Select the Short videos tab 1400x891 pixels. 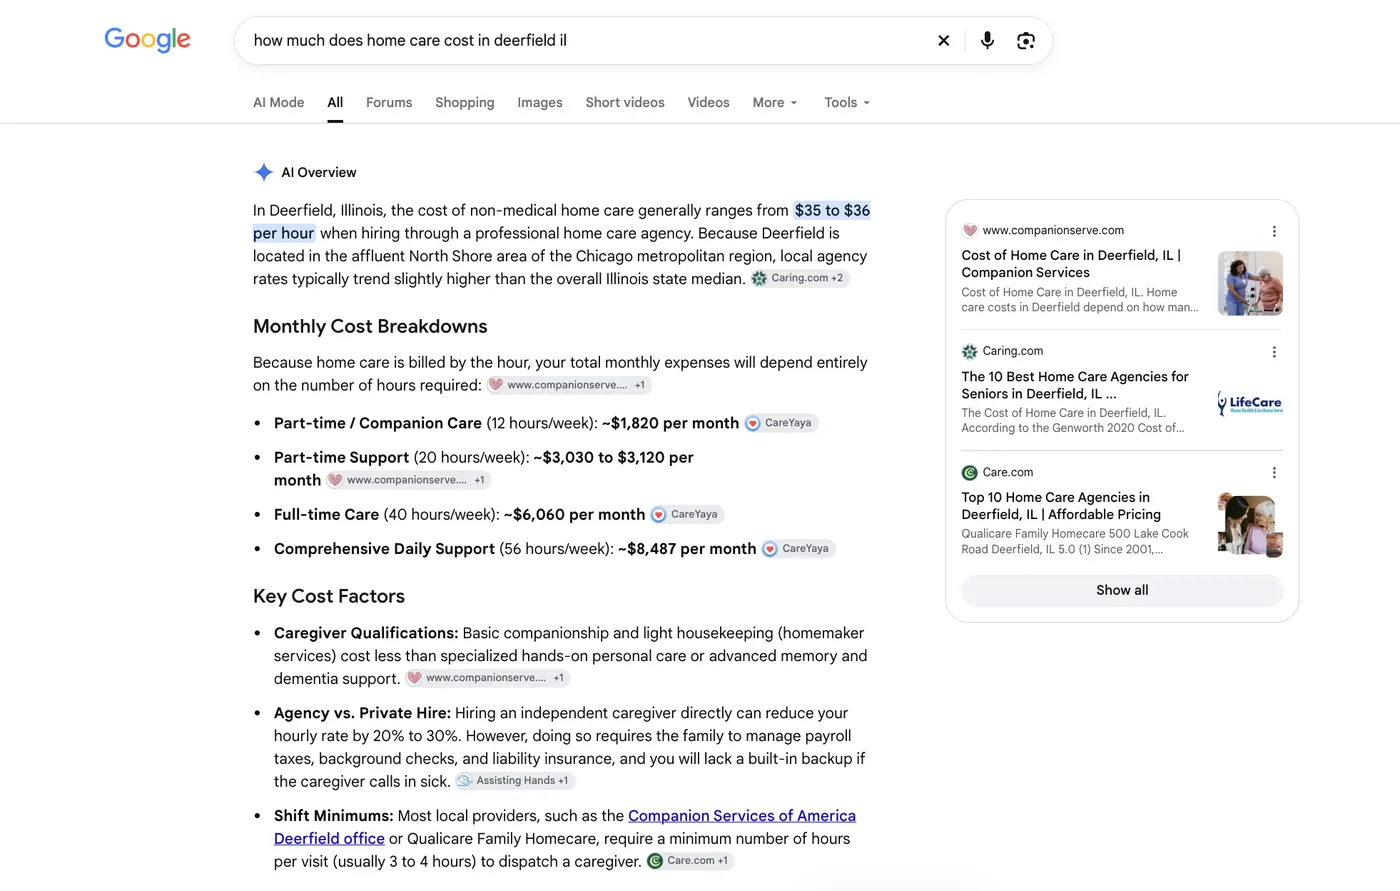click(625, 102)
